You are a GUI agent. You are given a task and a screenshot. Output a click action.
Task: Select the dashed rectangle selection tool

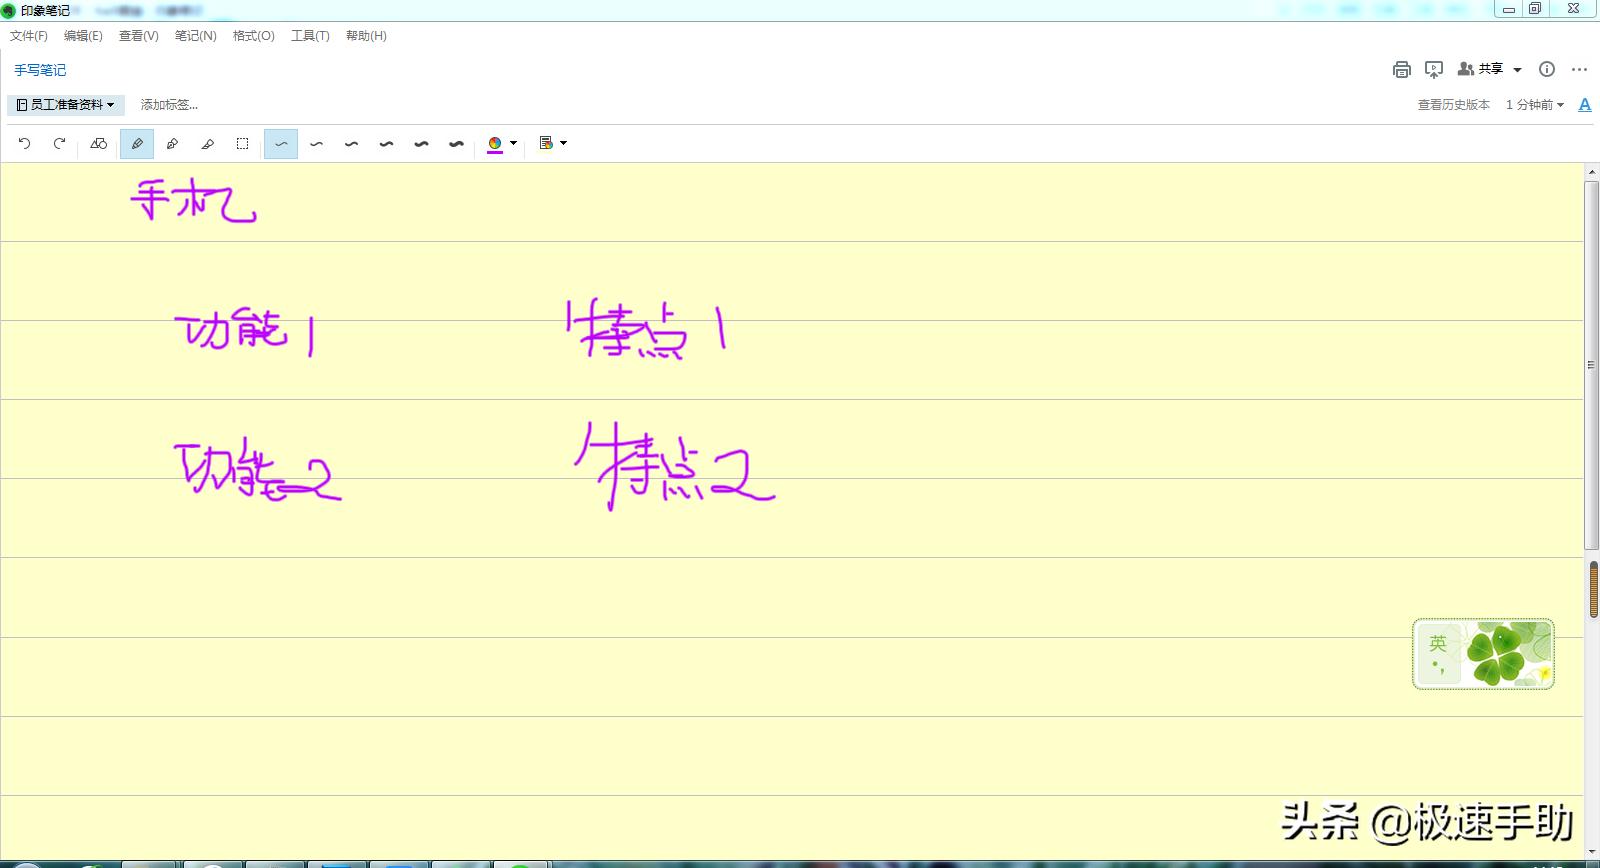[242, 144]
